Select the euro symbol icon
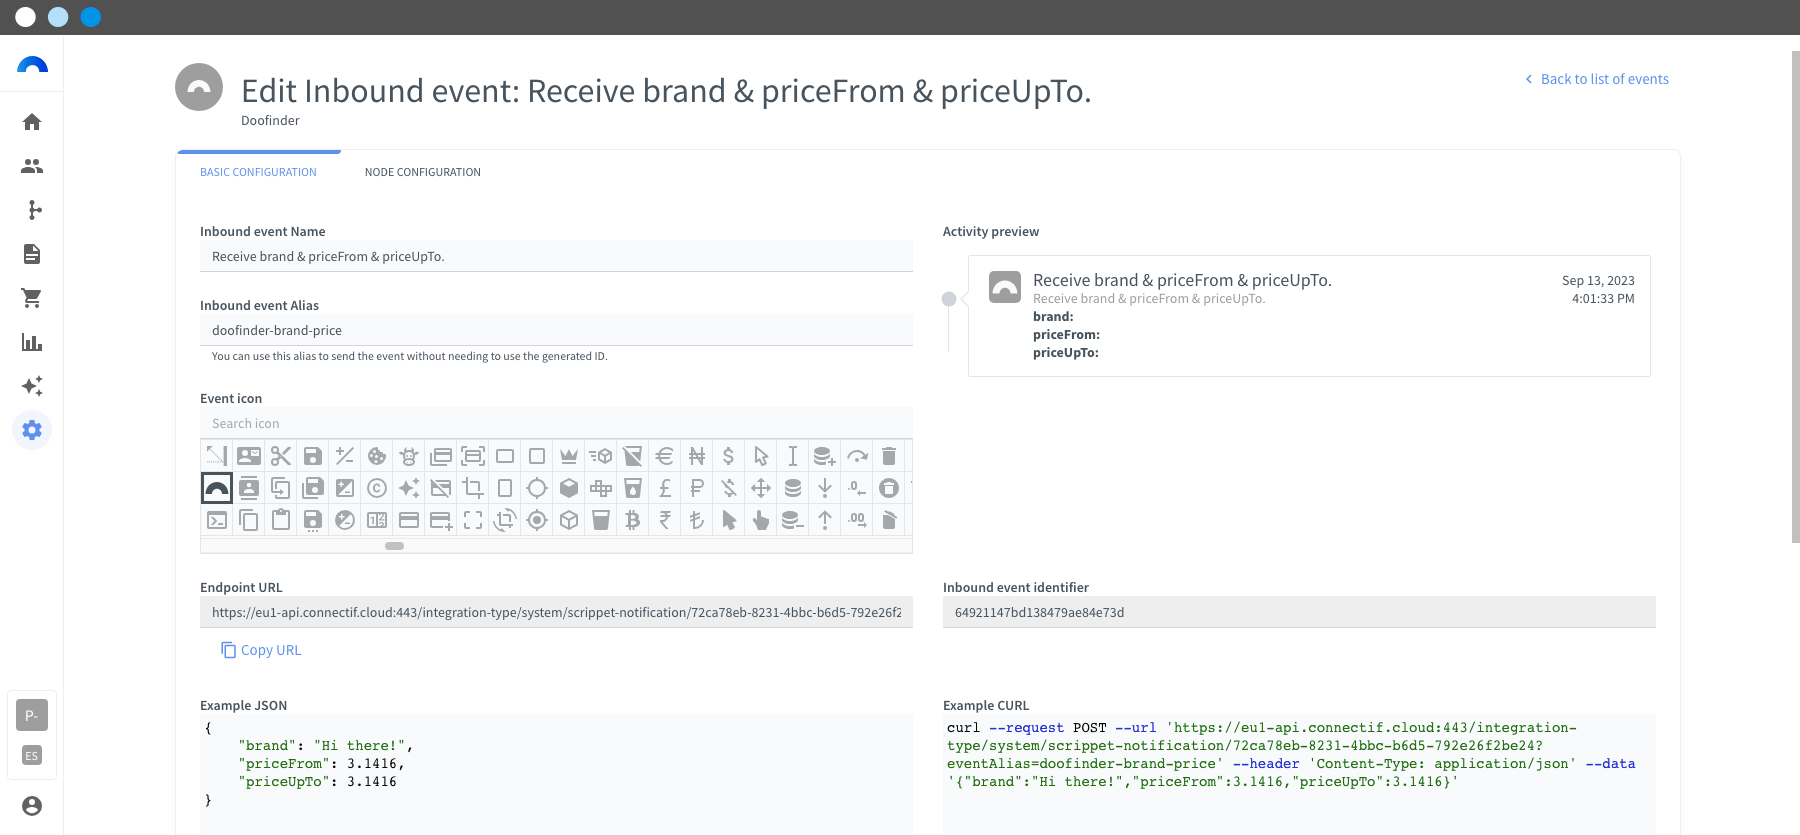The image size is (1800, 835). (665, 456)
